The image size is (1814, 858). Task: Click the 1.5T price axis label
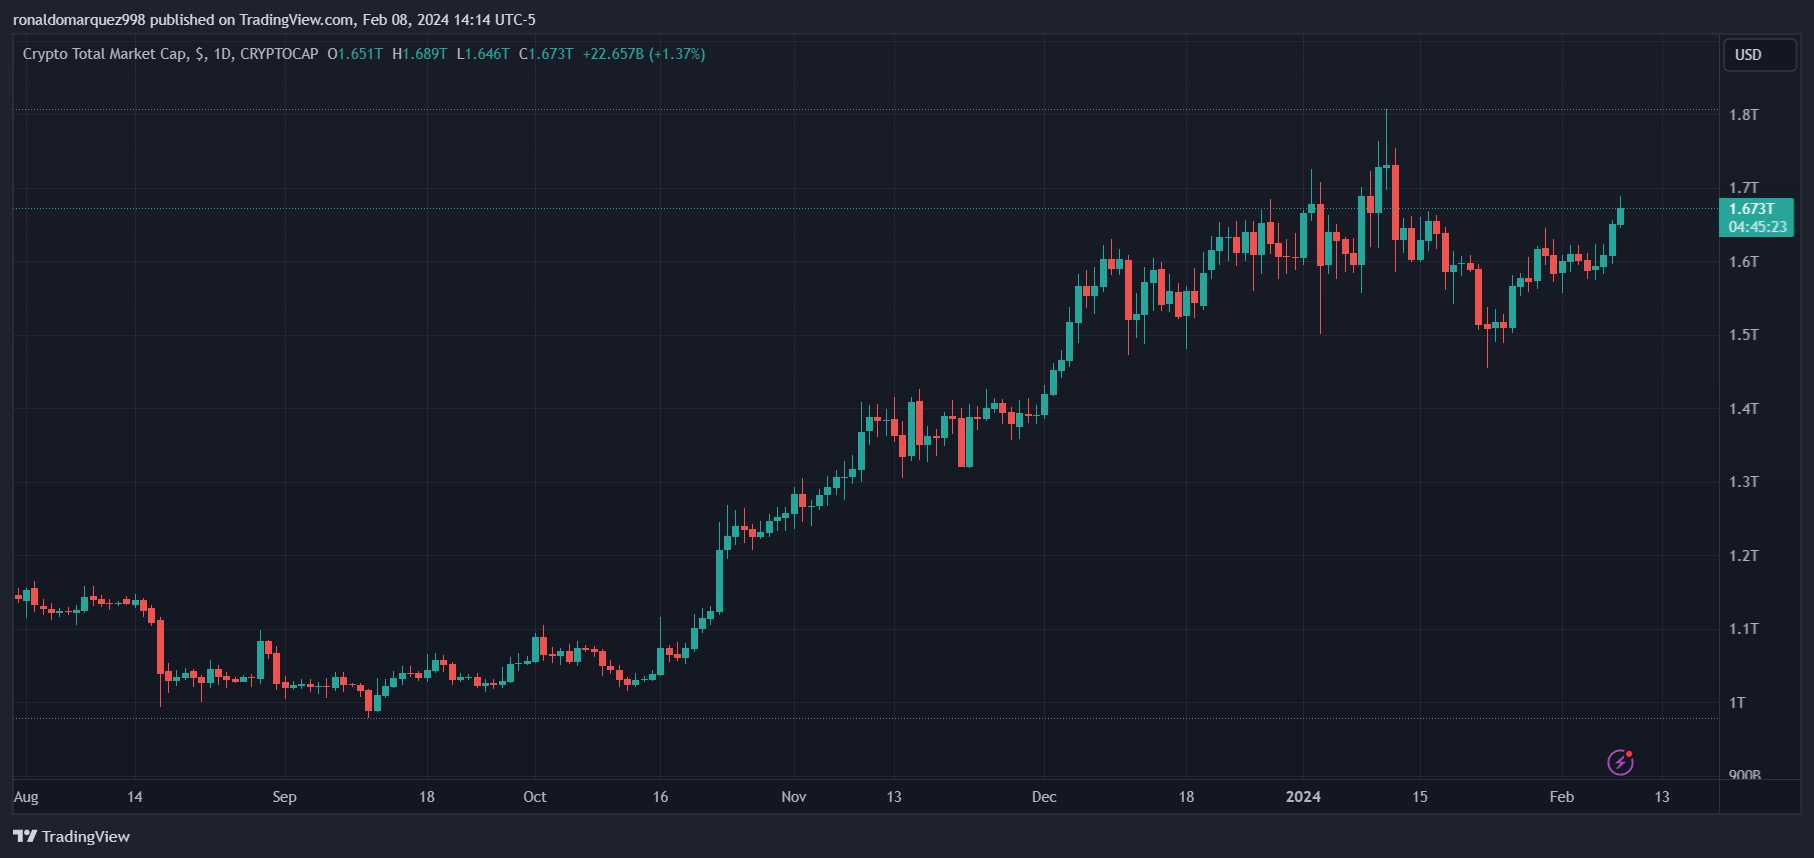(1743, 335)
